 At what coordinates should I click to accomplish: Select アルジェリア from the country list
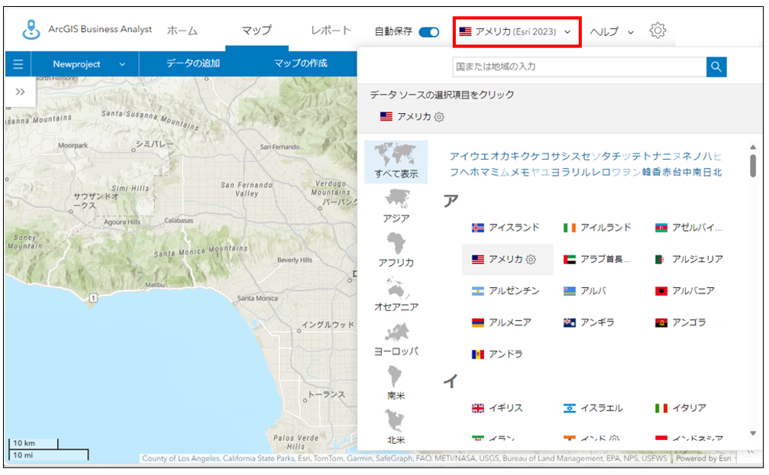[x=689, y=259]
